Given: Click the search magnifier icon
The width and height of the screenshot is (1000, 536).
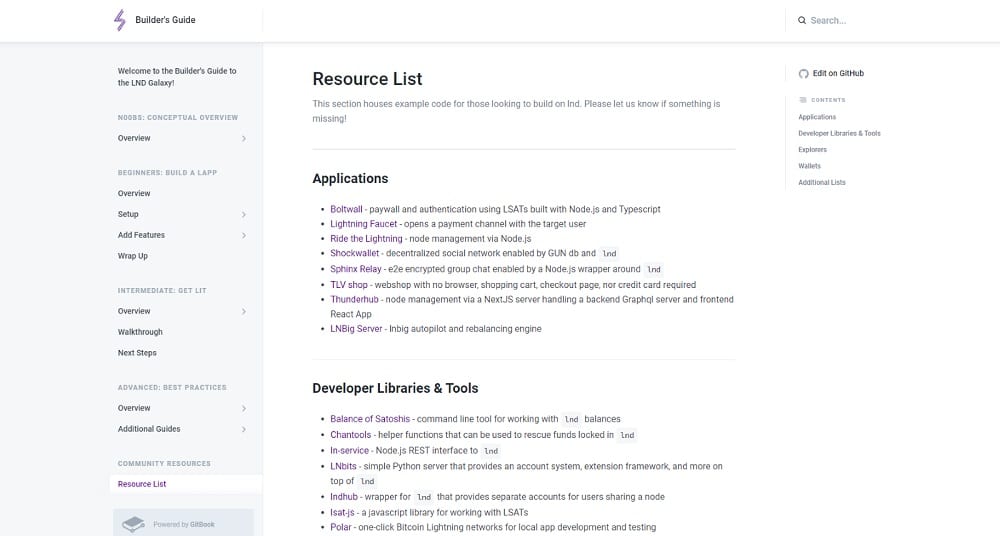Looking at the screenshot, I should 802,20.
